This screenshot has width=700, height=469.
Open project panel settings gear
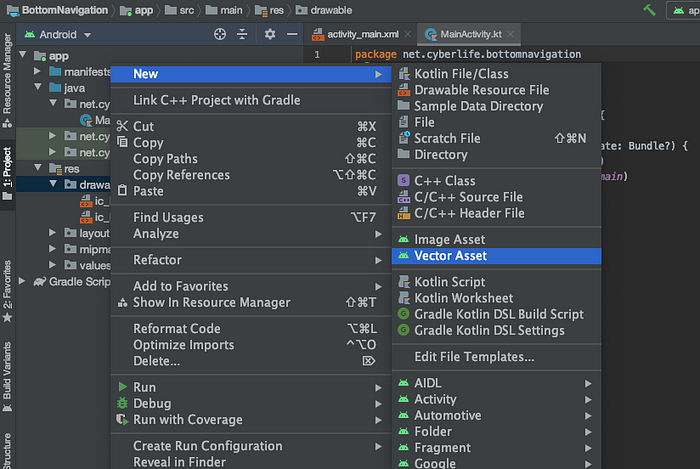pos(270,34)
